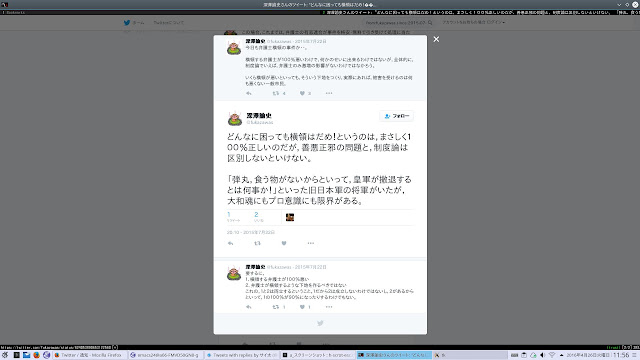Open the main tweet's three-dot menu
The height and width of the screenshot is (360, 640).
point(311,243)
